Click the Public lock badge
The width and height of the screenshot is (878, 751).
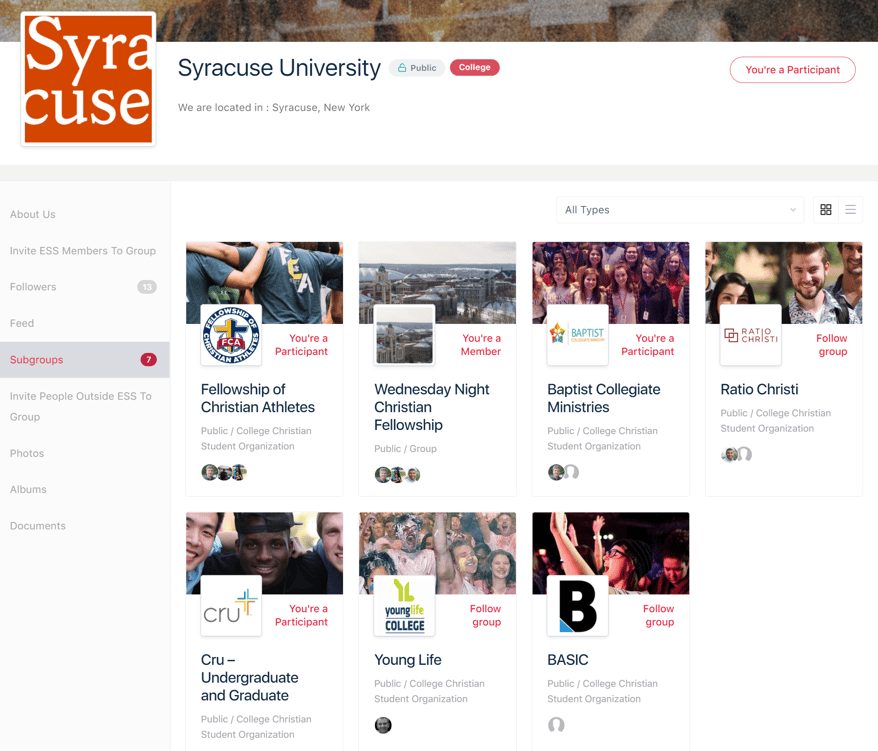[x=417, y=68]
